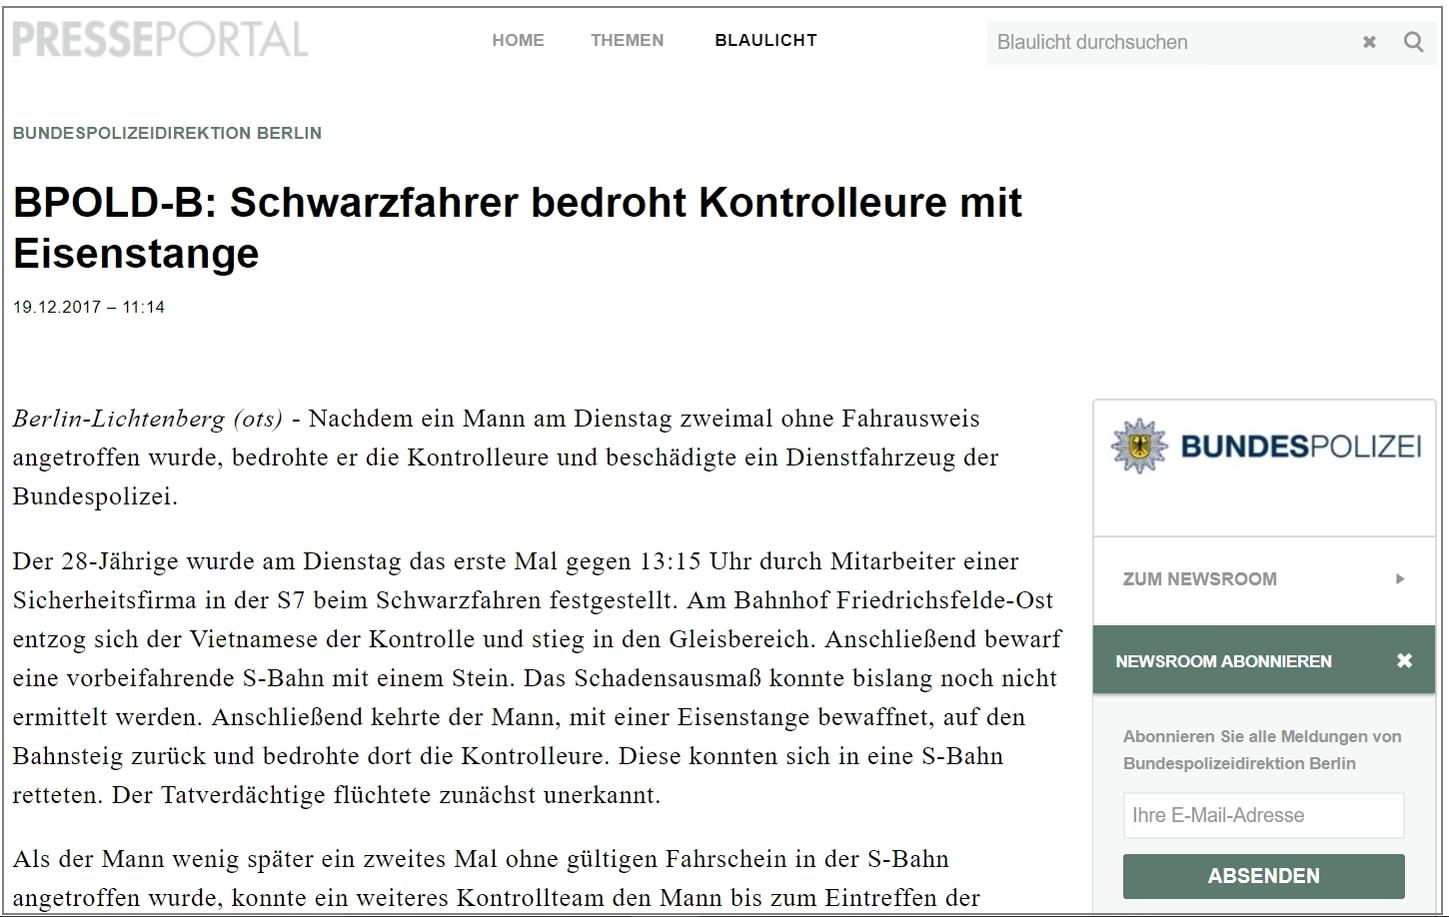Screen dimensions: 1449x917
Task: Click the Bundespolizeidirektion Berlin category link
Action: click(167, 133)
